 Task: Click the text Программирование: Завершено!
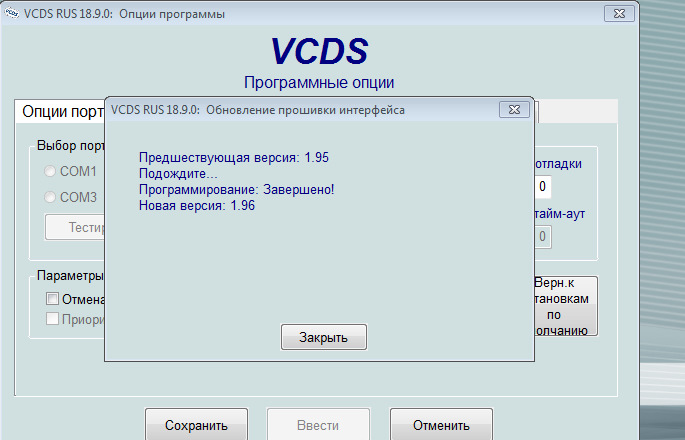tap(236, 190)
